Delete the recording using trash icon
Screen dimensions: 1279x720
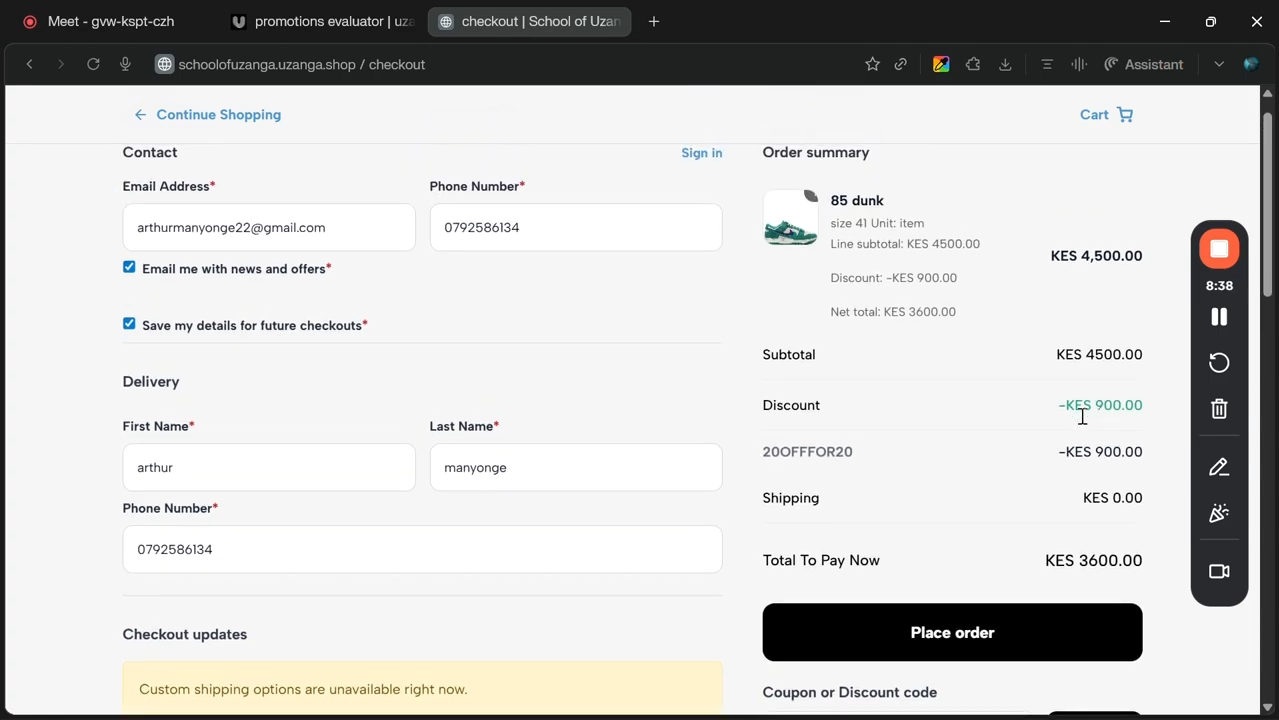pos(1219,409)
